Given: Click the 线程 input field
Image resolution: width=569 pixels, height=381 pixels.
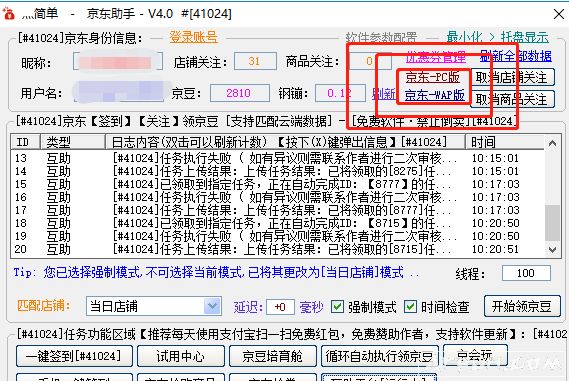Looking at the screenshot, I should 526,273.
